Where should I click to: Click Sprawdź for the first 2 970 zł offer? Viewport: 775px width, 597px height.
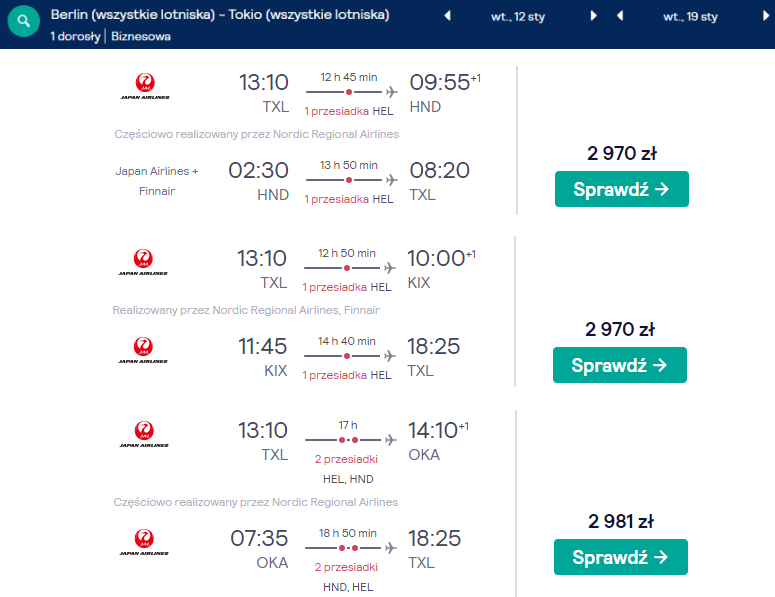pos(621,189)
